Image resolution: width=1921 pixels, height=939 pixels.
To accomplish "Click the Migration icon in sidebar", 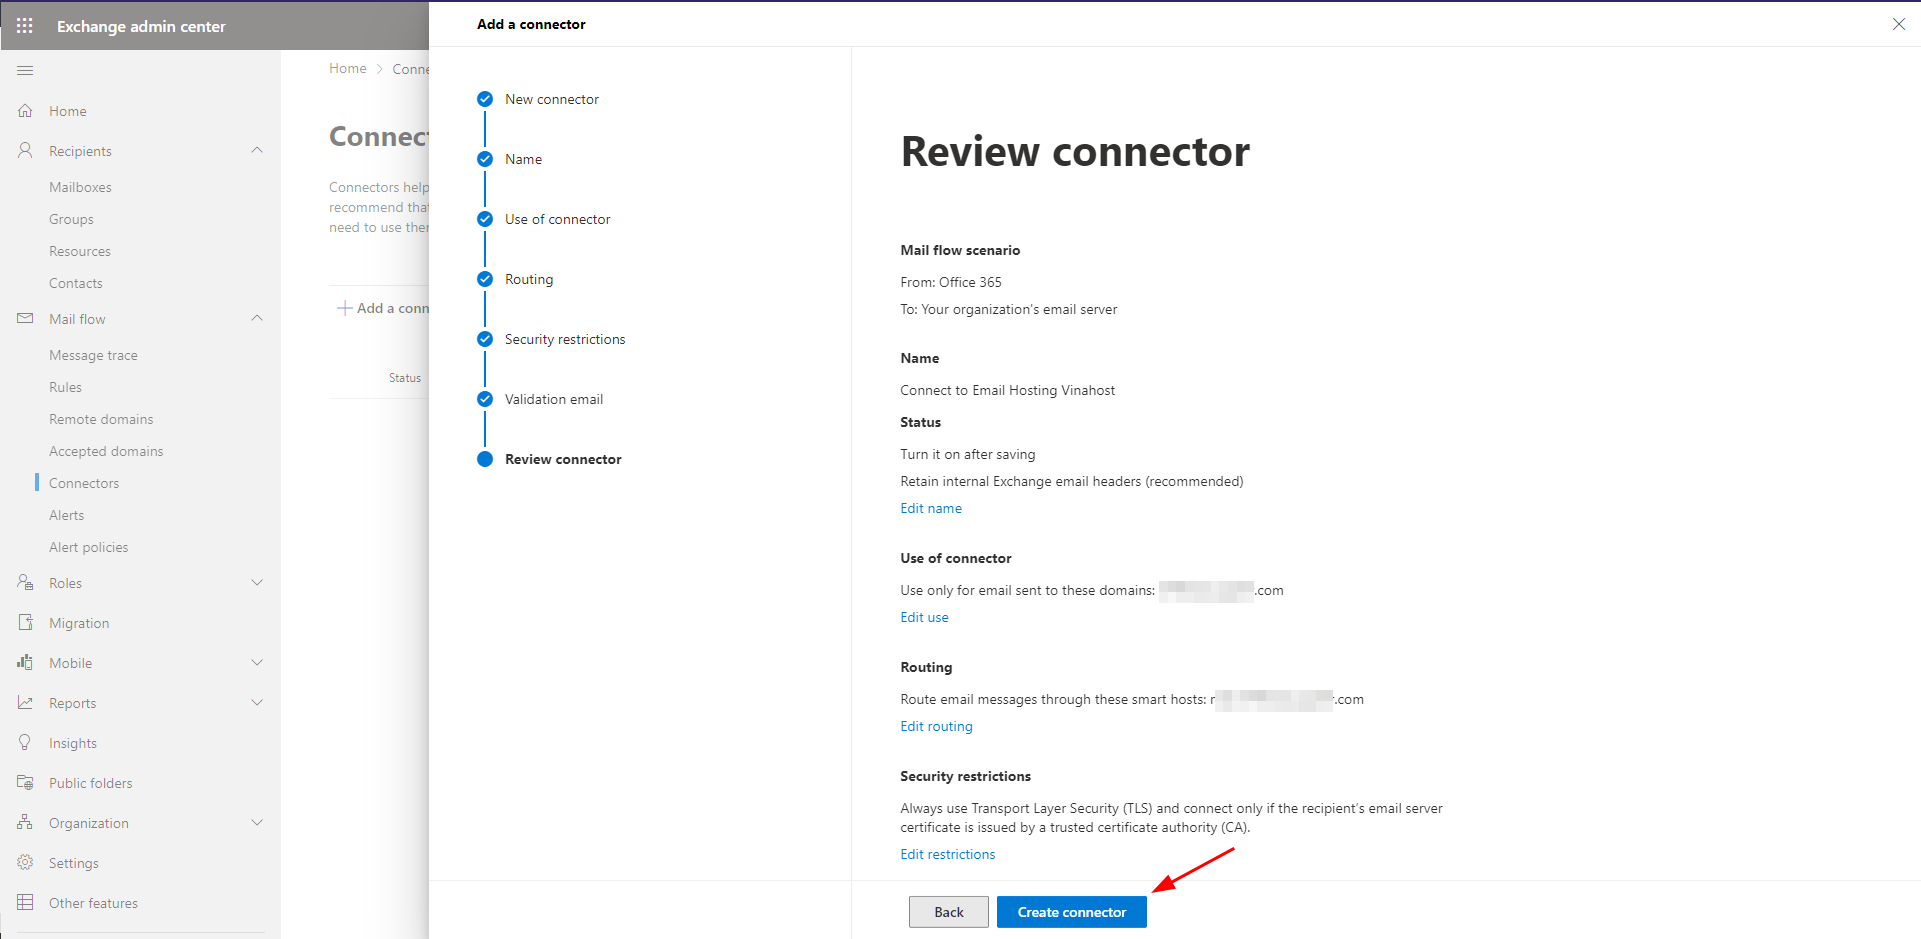I will 25,623.
